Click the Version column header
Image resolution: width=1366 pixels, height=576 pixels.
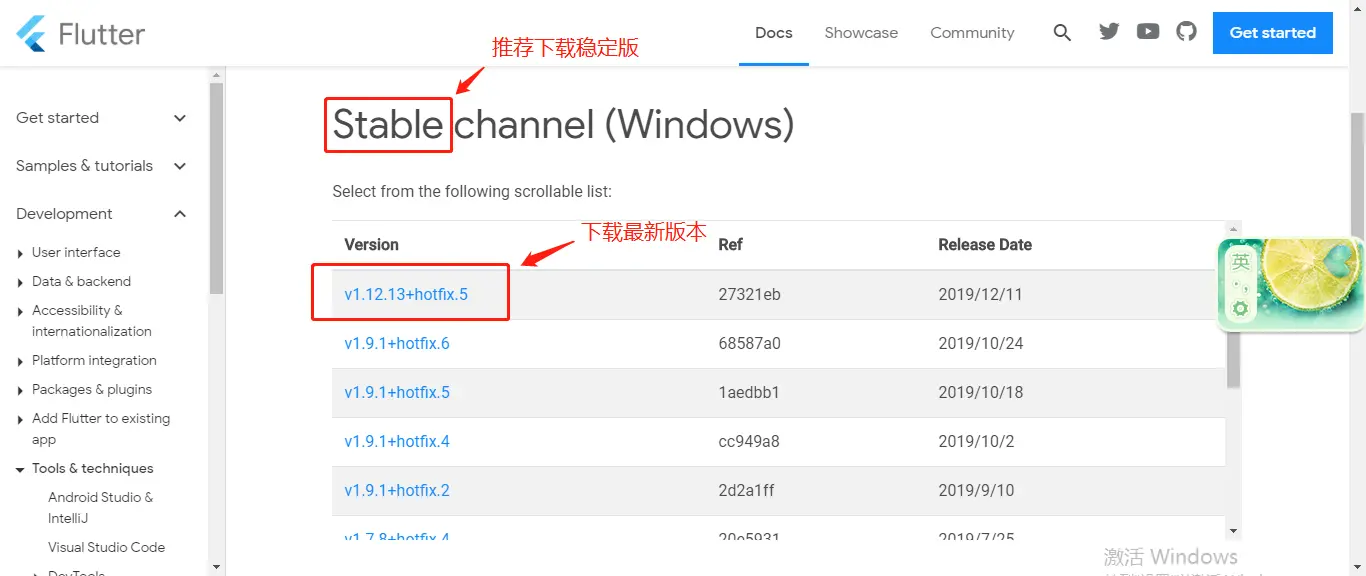click(x=371, y=245)
